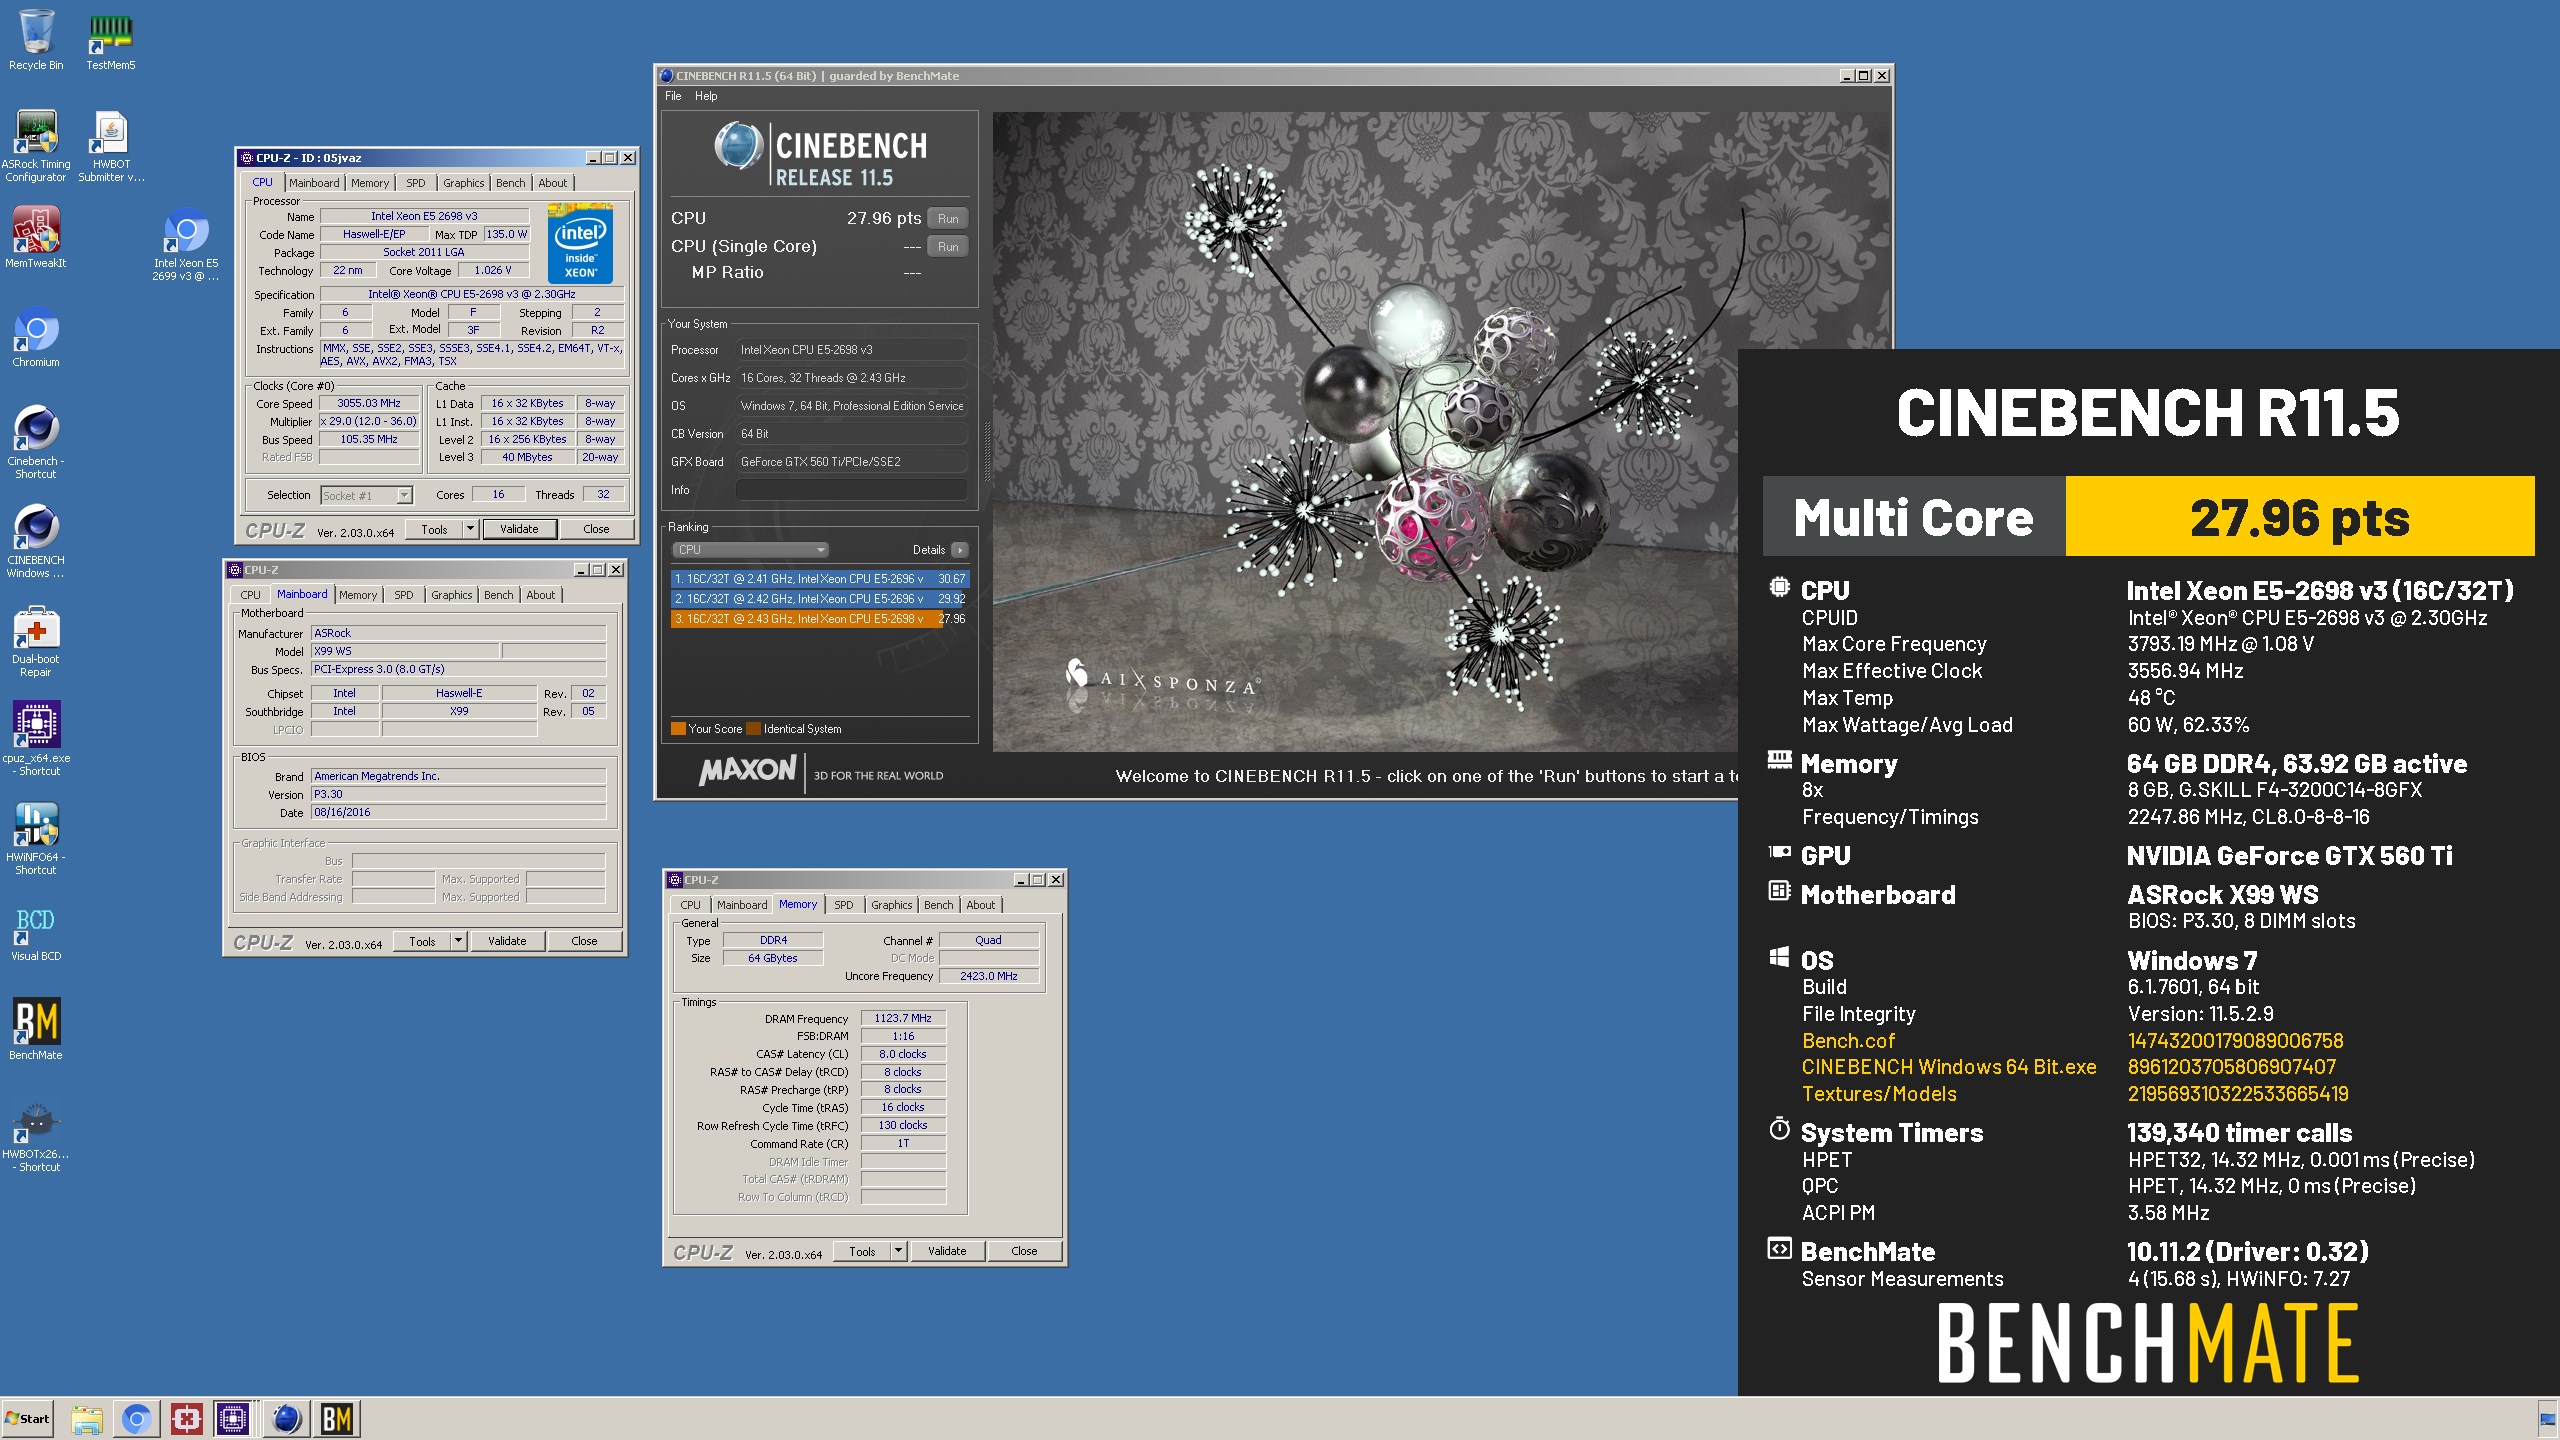This screenshot has width=2560, height=1440.
Task: Open BenchMate desktop icon
Action: tap(36, 1029)
